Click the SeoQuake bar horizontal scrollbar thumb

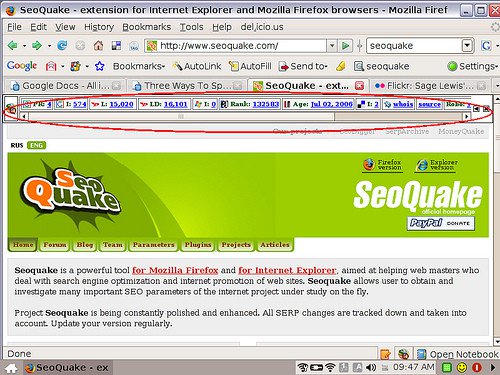tap(181, 116)
